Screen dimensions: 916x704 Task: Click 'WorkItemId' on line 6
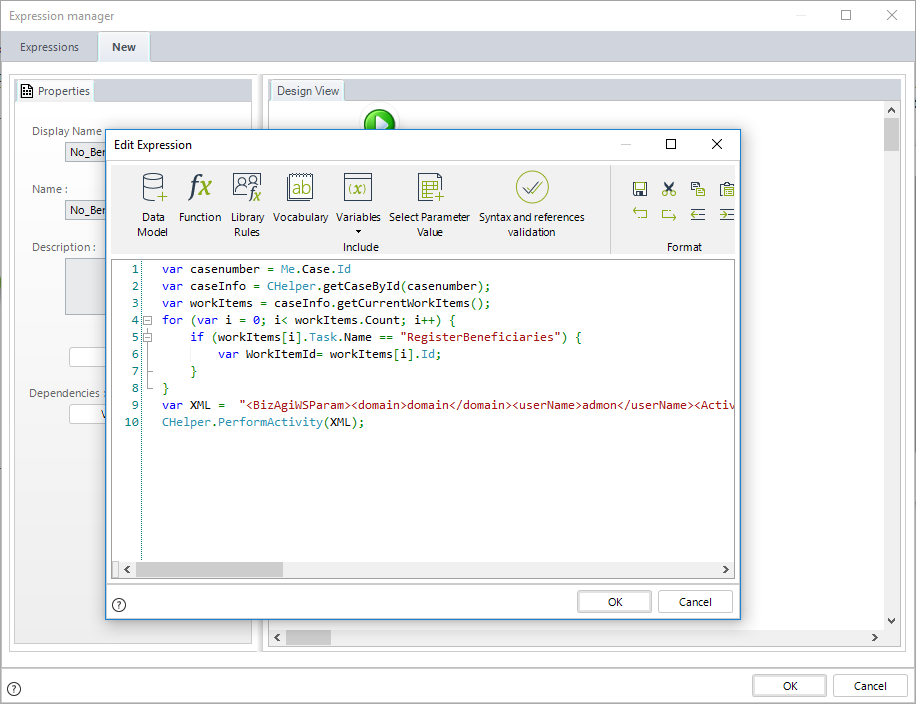click(281, 354)
